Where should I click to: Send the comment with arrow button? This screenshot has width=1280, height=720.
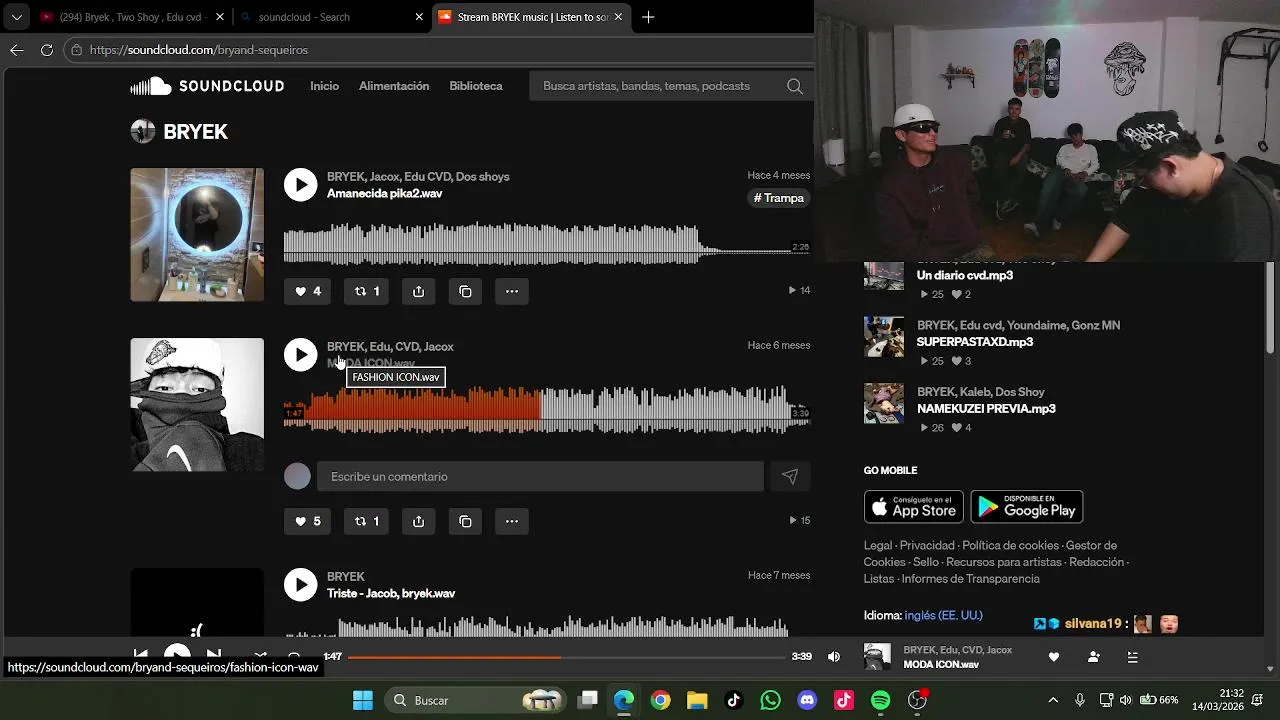coord(790,477)
